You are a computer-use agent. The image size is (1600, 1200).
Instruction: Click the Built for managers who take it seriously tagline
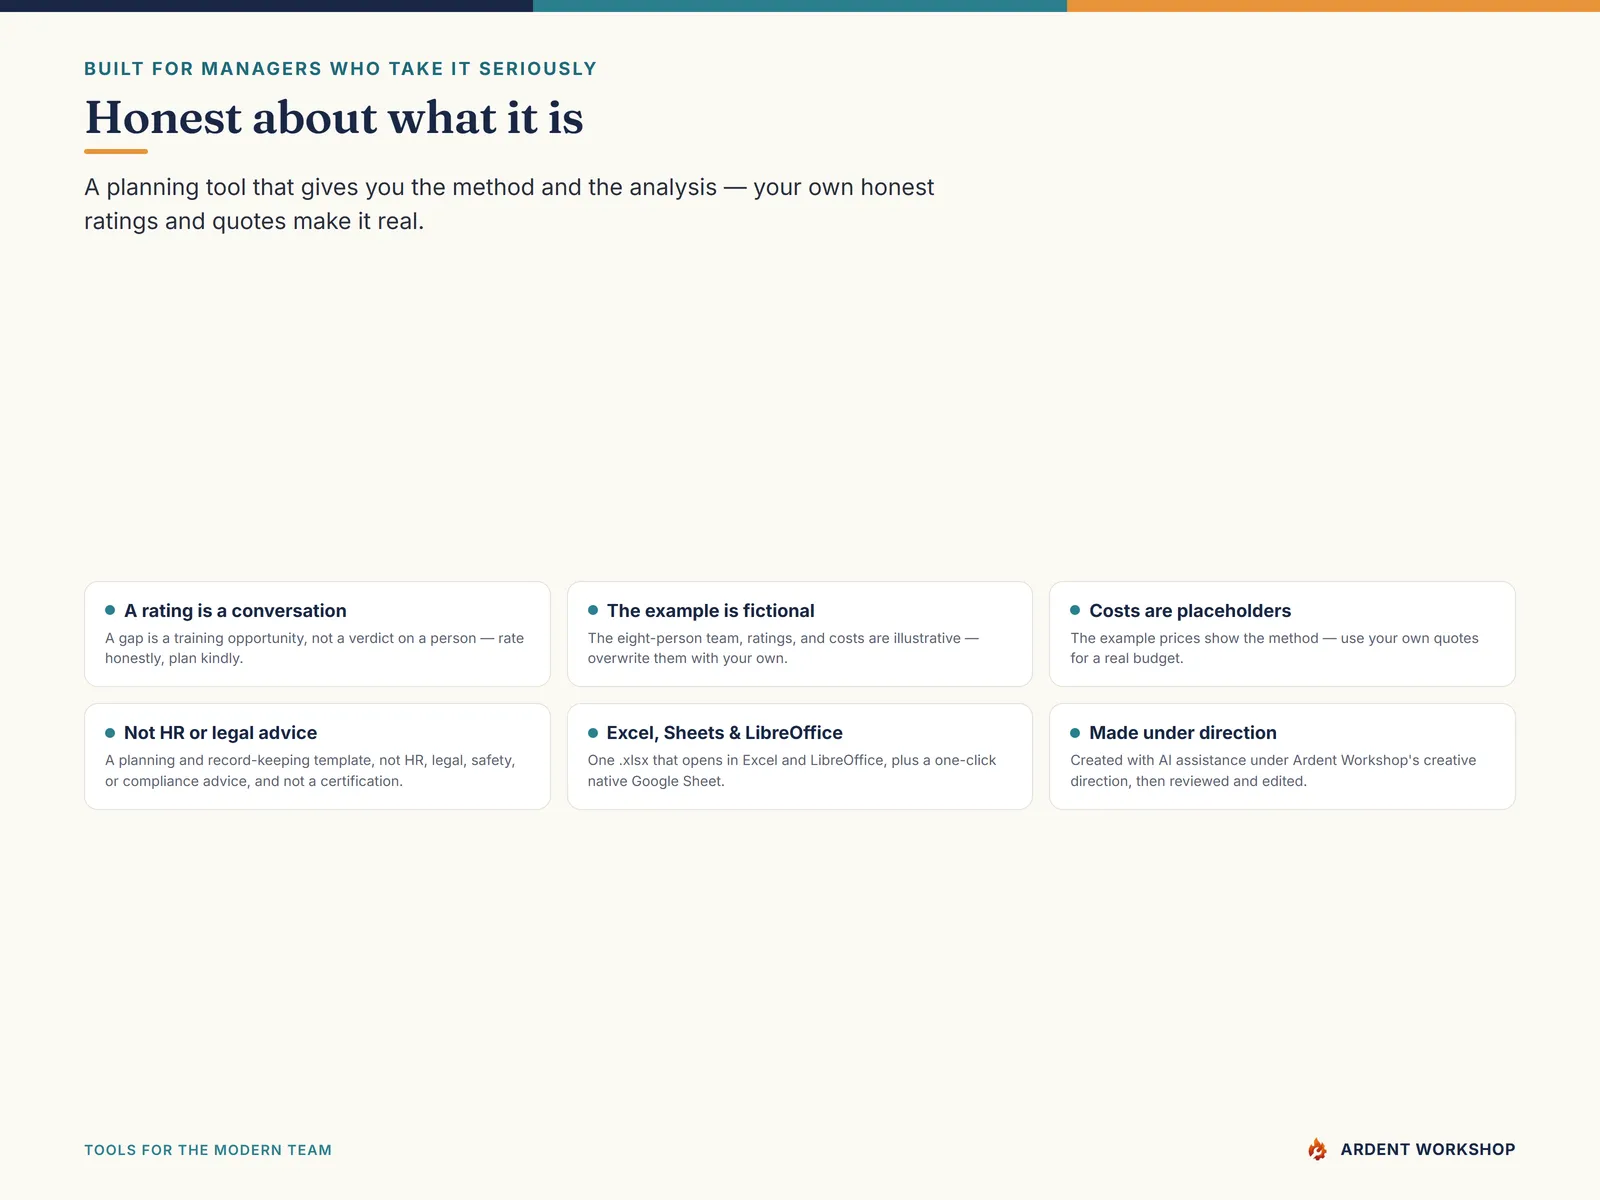point(340,69)
